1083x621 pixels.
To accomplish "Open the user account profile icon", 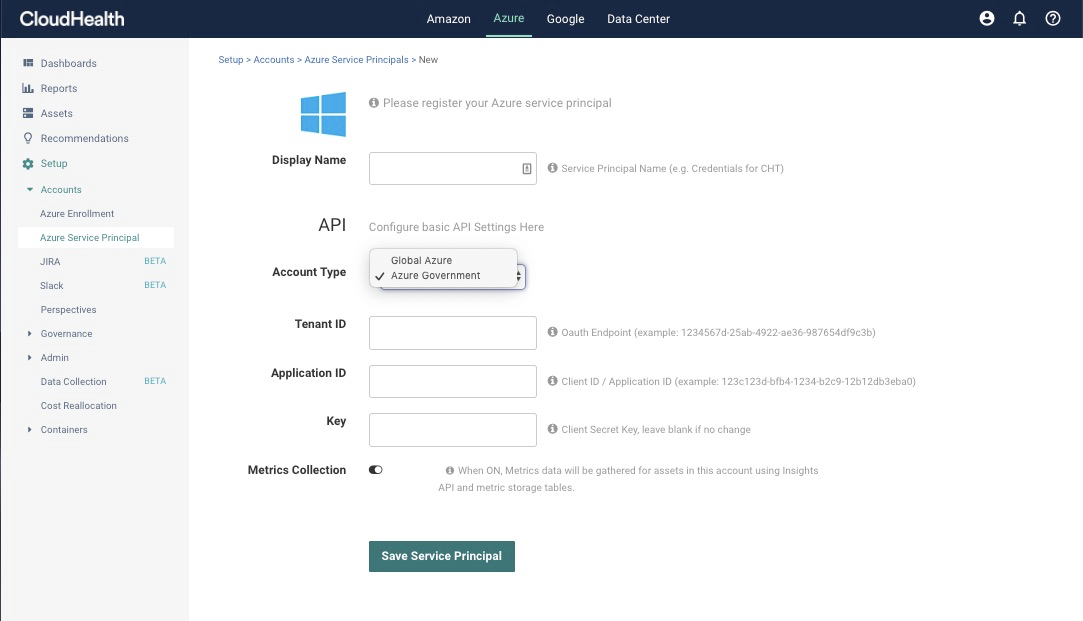I will (x=986, y=18).
